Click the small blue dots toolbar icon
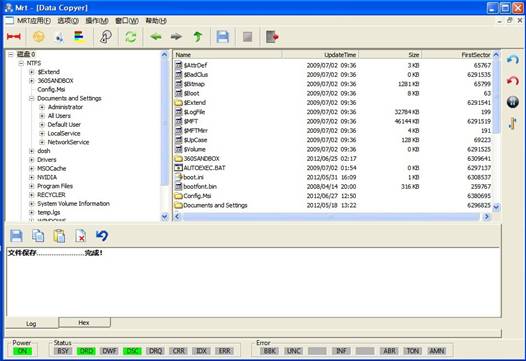Viewport: 526px width, 361px height. (x=59, y=38)
